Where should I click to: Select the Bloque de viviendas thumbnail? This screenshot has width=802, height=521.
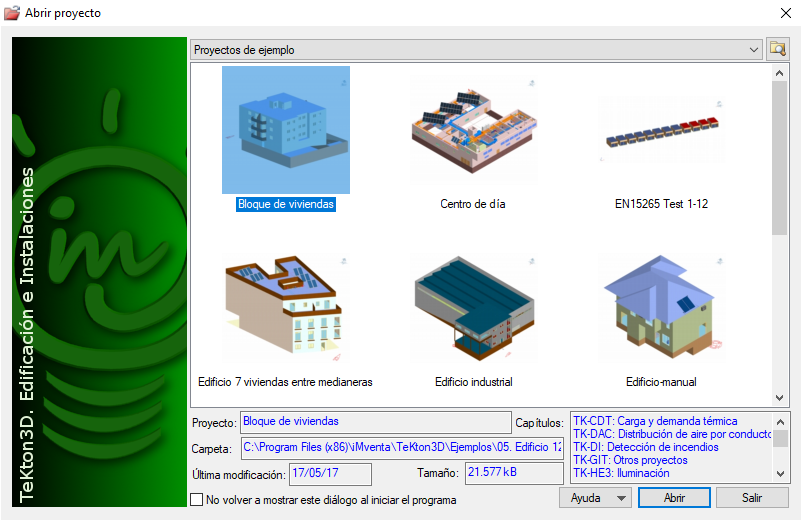(x=286, y=130)
